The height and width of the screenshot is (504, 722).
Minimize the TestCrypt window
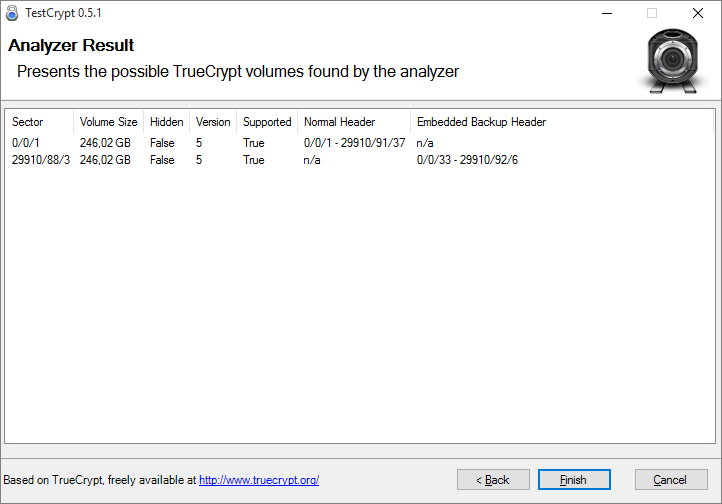tap(607, 13)
